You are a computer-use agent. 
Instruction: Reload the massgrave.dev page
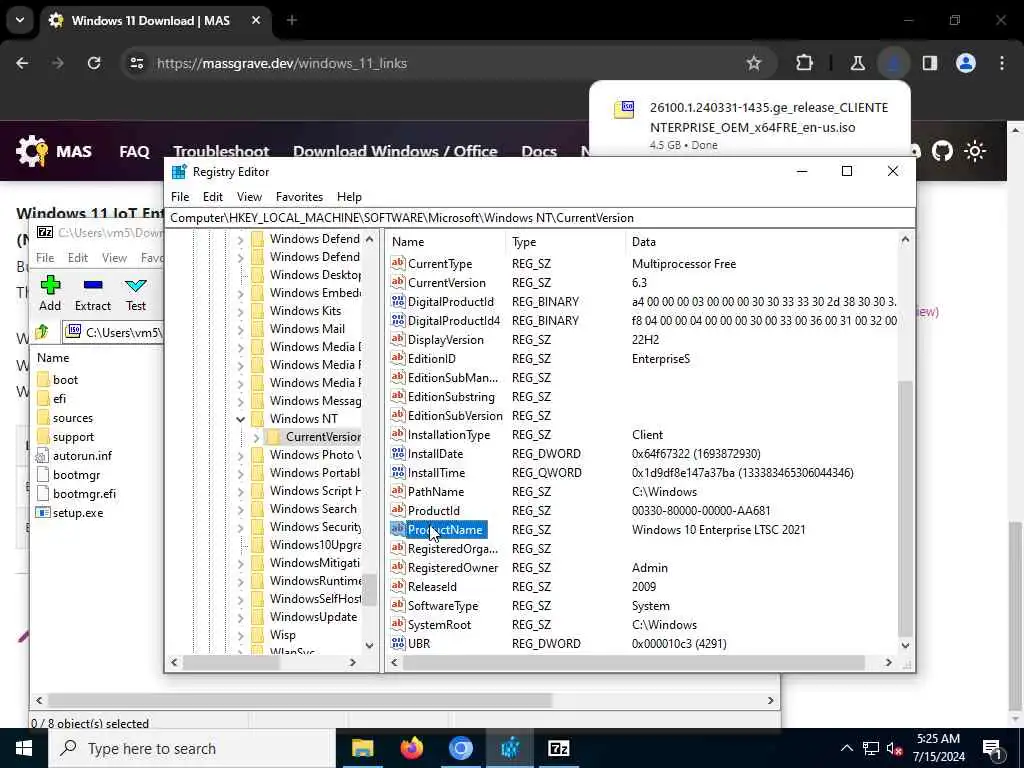tap(94, 63)
